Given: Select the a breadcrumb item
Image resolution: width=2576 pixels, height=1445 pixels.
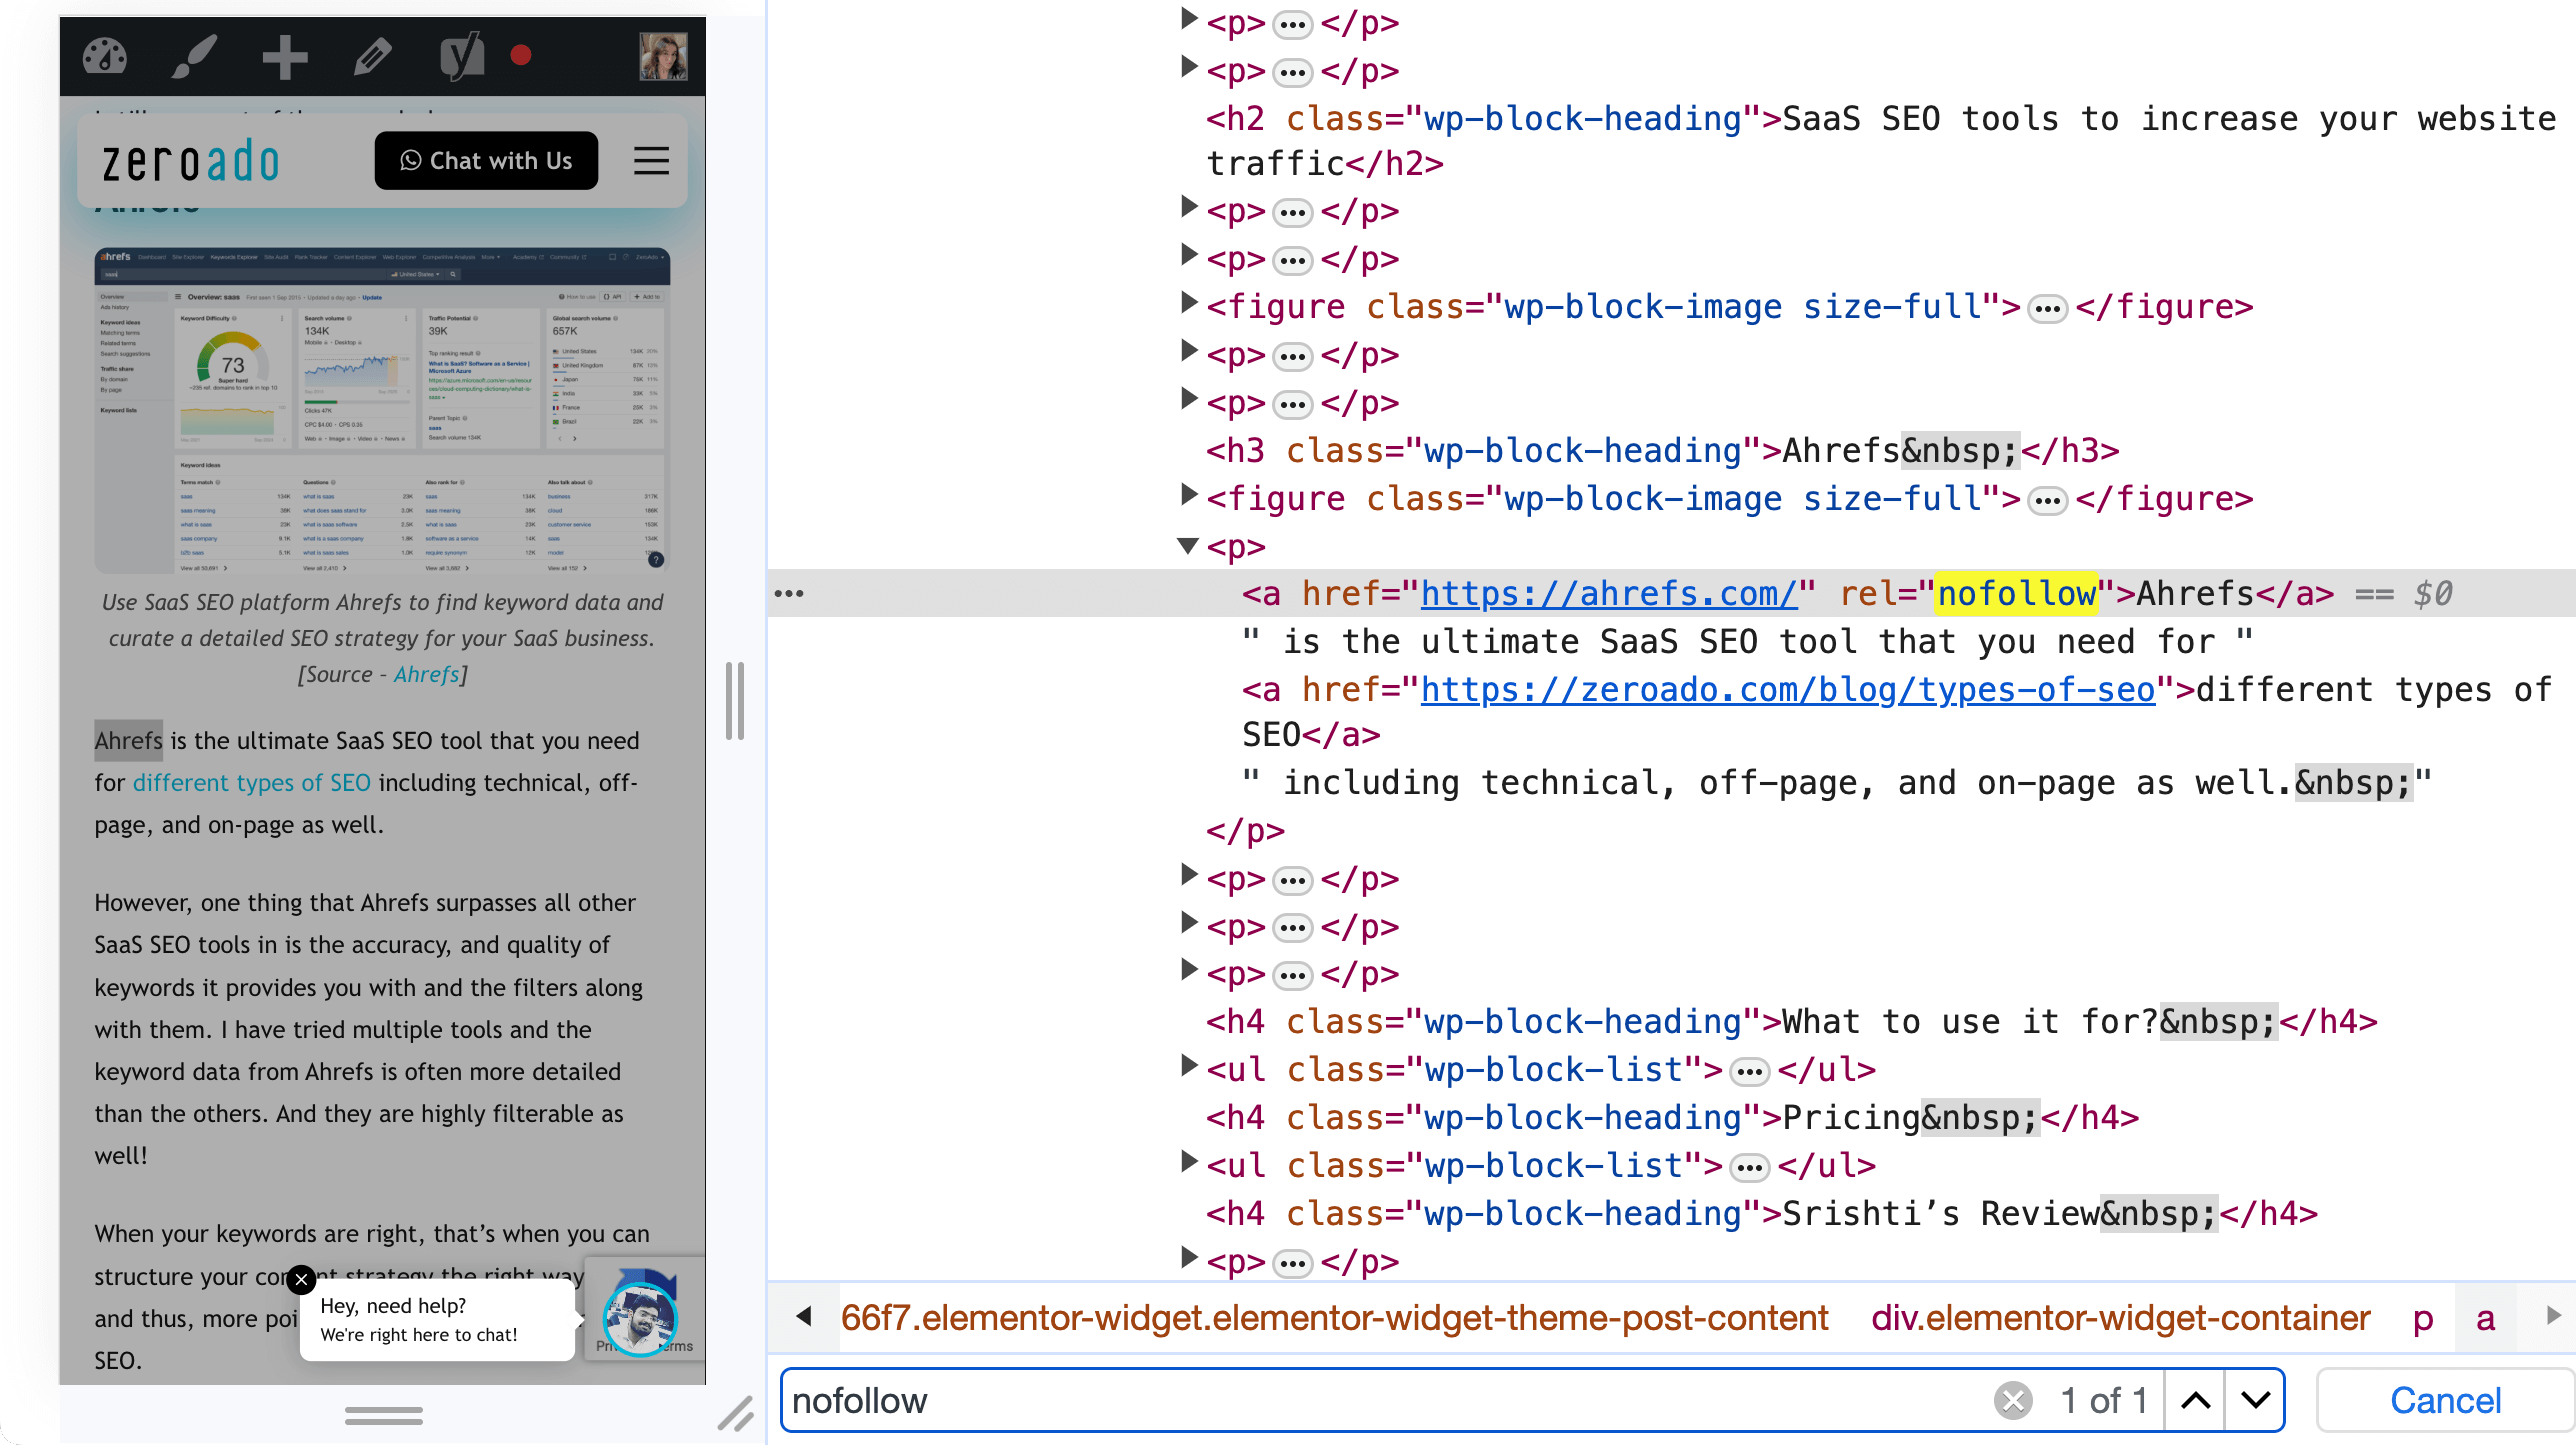Looking at the screenshot, I should pyautogui.click(x=2485, y=1317).
